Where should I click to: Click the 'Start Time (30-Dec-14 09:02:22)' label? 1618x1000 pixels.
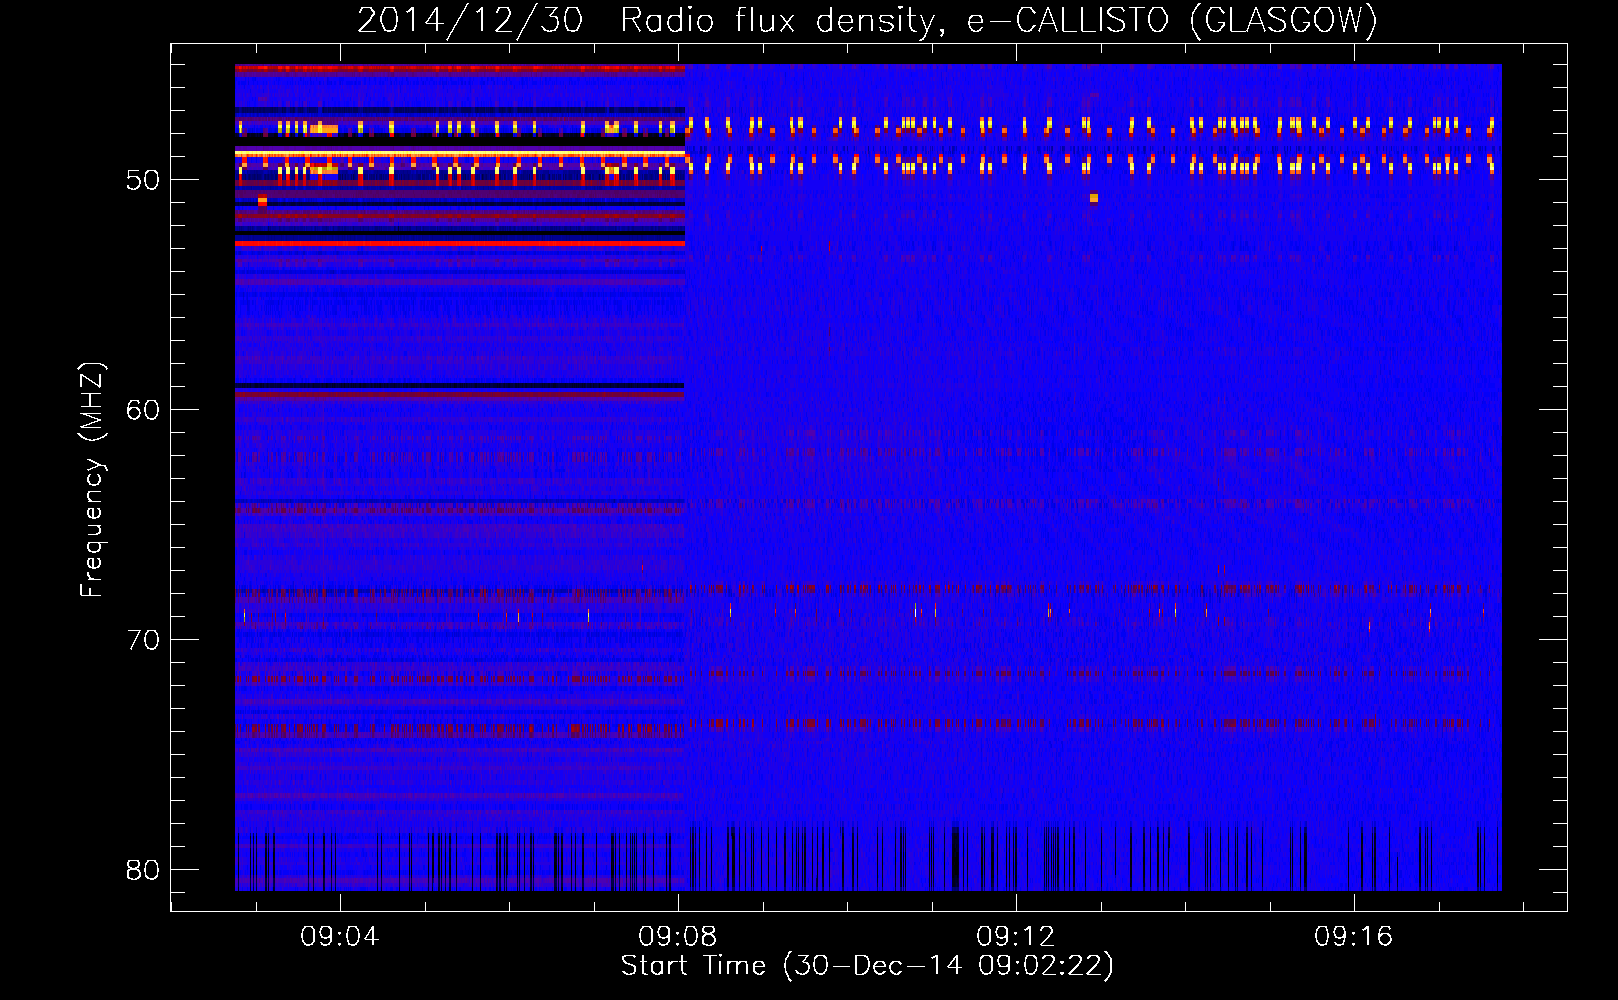(x=867, y=966)
